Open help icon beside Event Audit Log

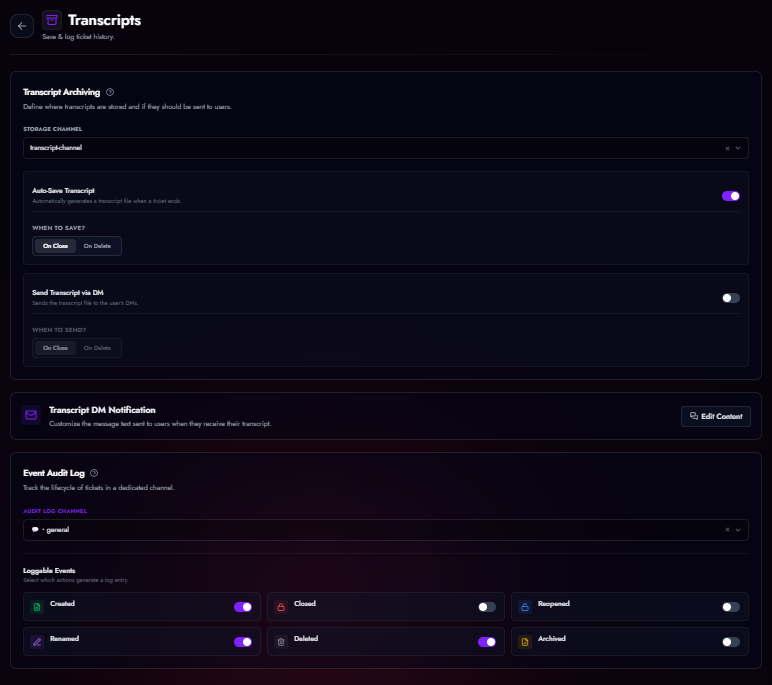point(94,473)
